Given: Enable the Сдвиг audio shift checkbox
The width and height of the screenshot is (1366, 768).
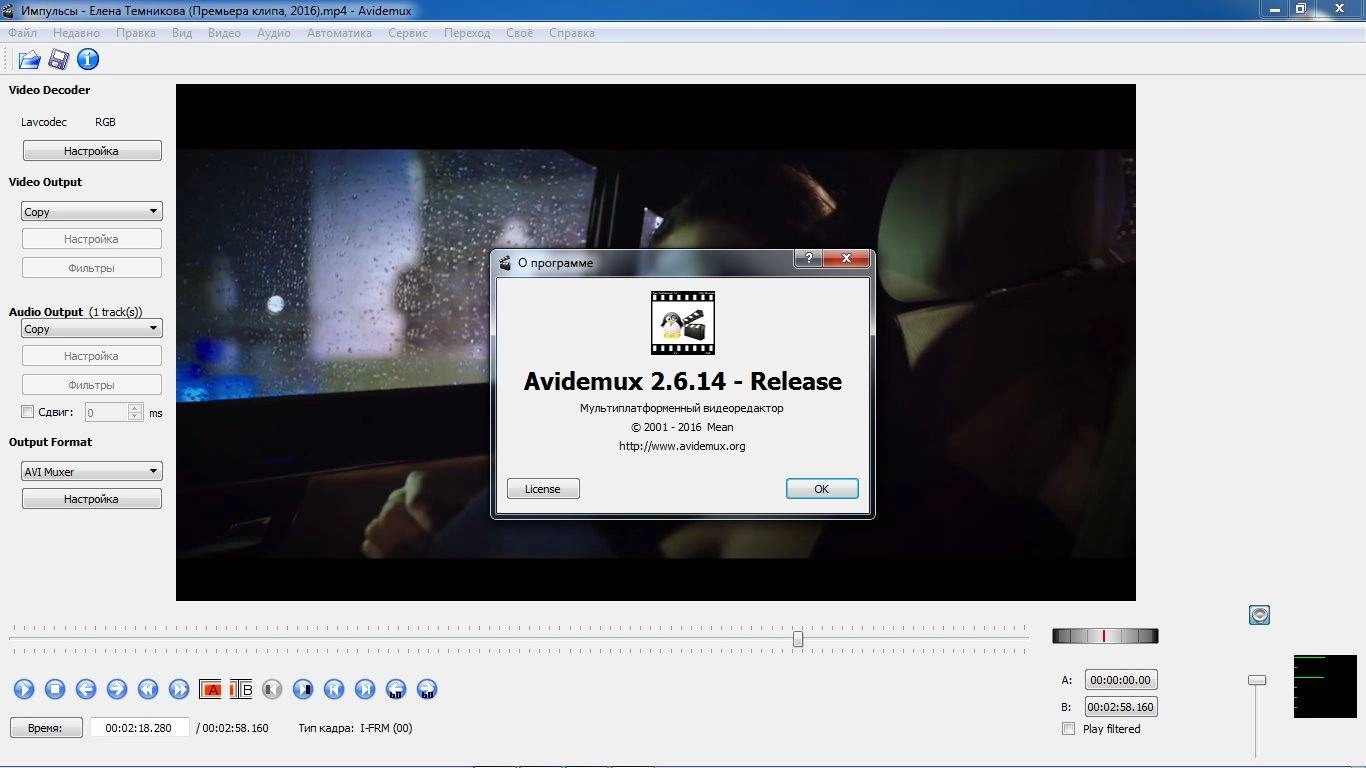Looking at the screenshot, I should click(28, 412).
